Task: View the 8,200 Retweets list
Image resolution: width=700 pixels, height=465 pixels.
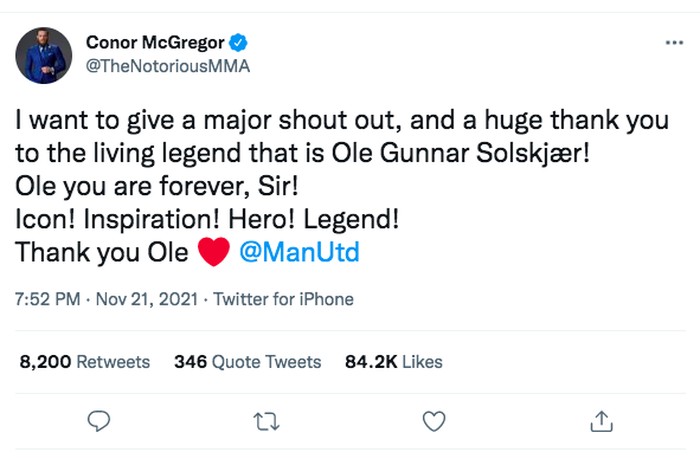Action: tap(85, 361)
